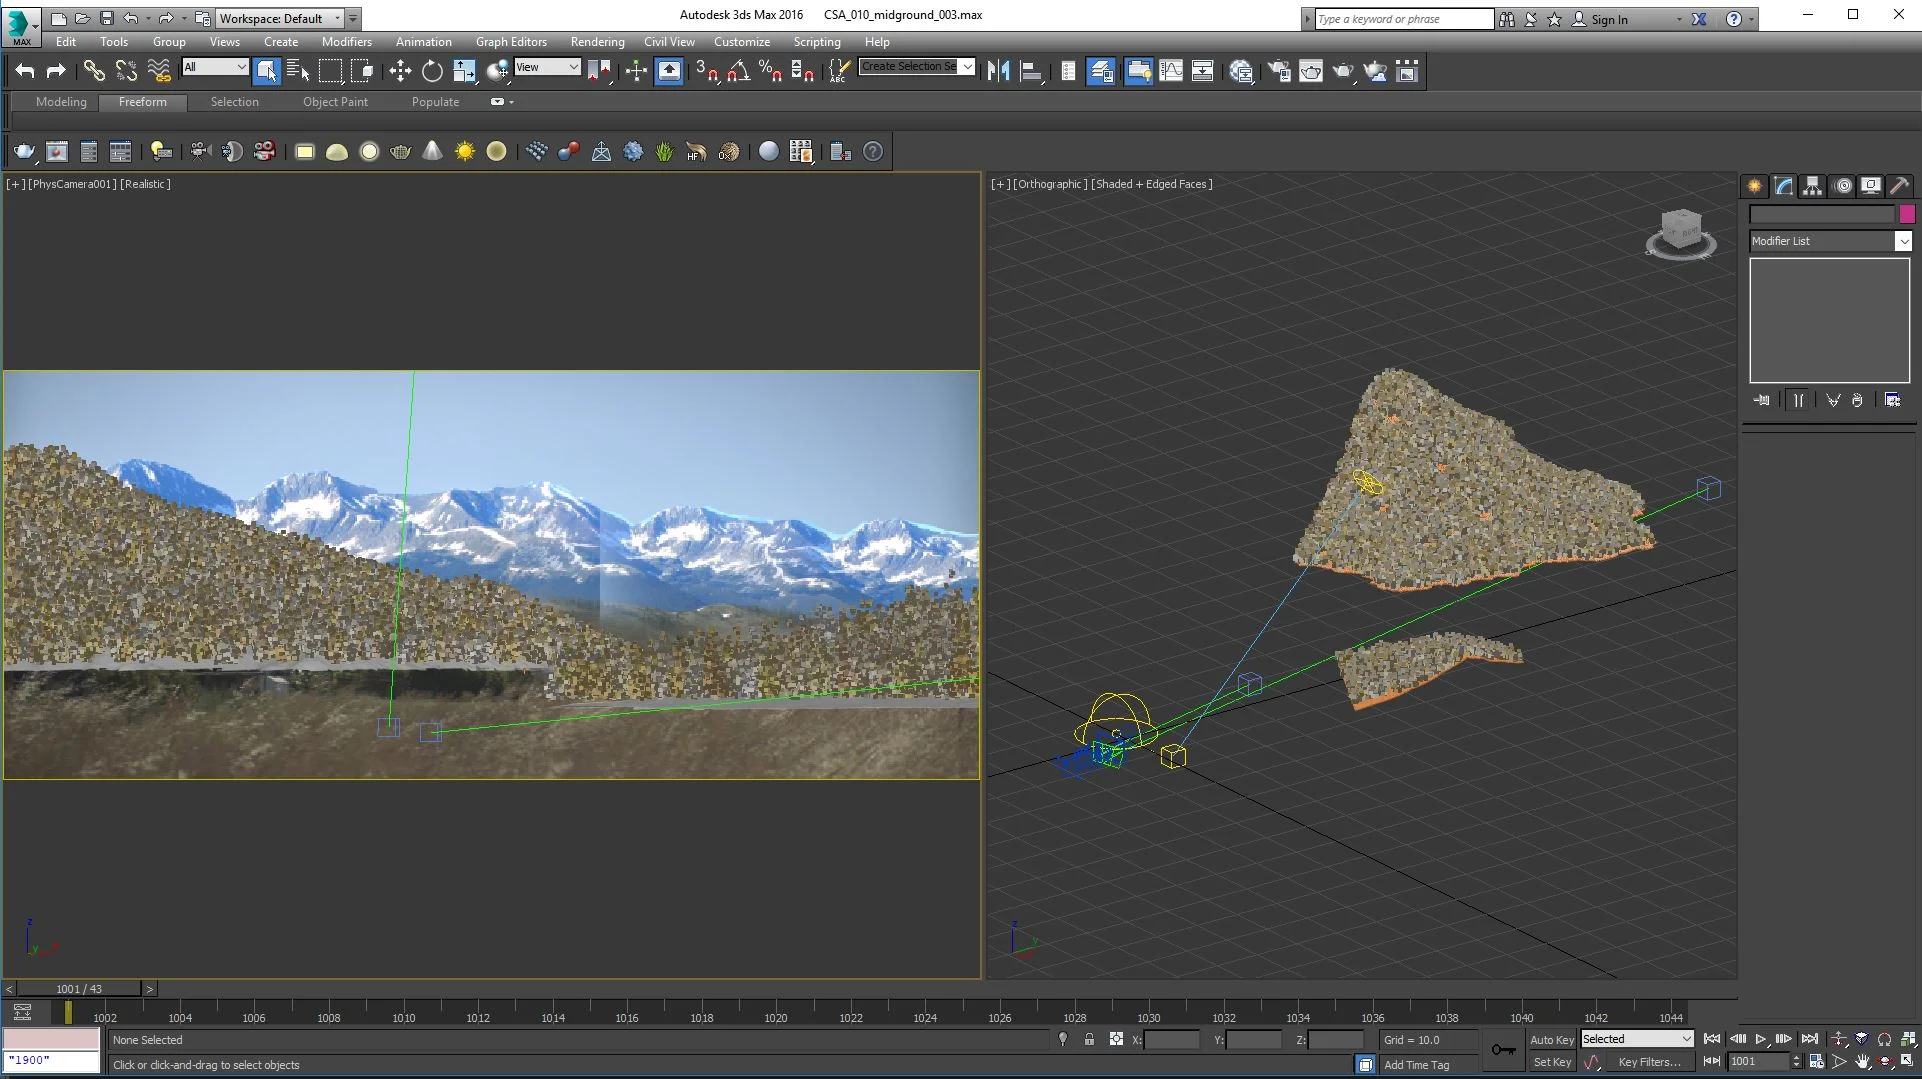Image resolution: width=1922 pixels, height=1079 pixels.
Task: Enable Auto Key animation mode
Action: tap(1551, 1040)
